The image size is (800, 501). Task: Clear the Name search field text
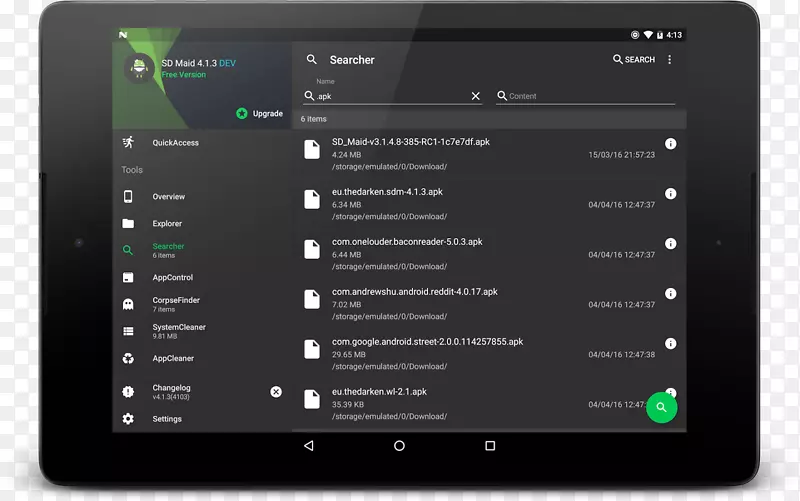[476, 97]
